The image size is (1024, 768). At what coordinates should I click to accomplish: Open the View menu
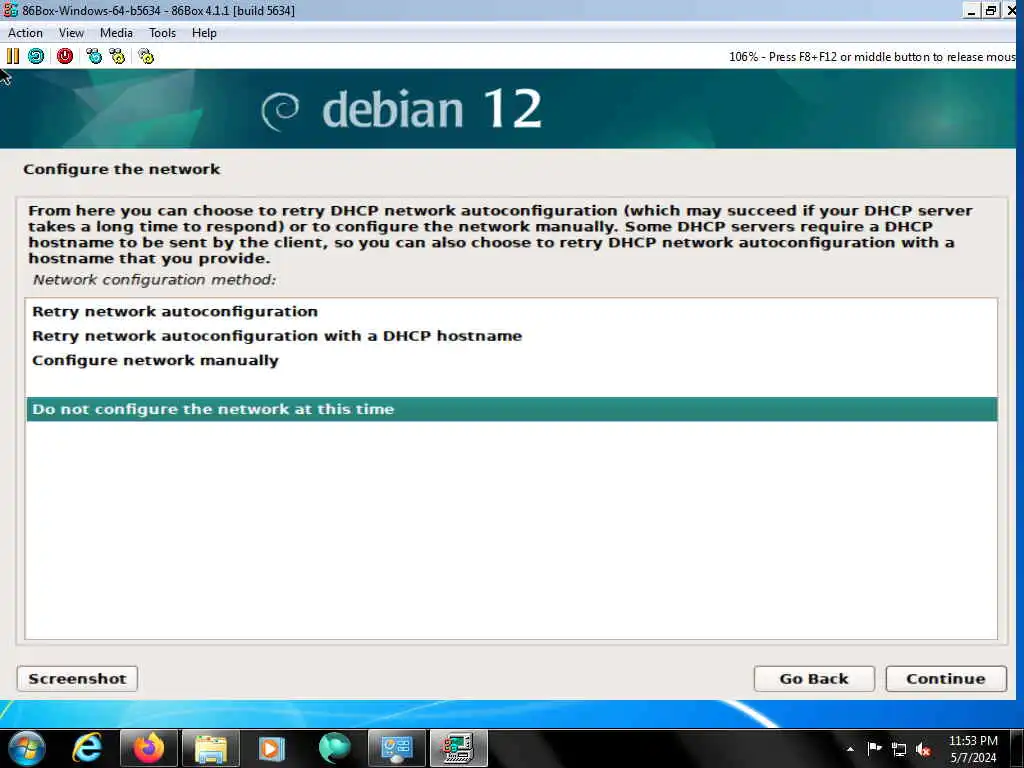pyautogui.click(x=71, y=33)
